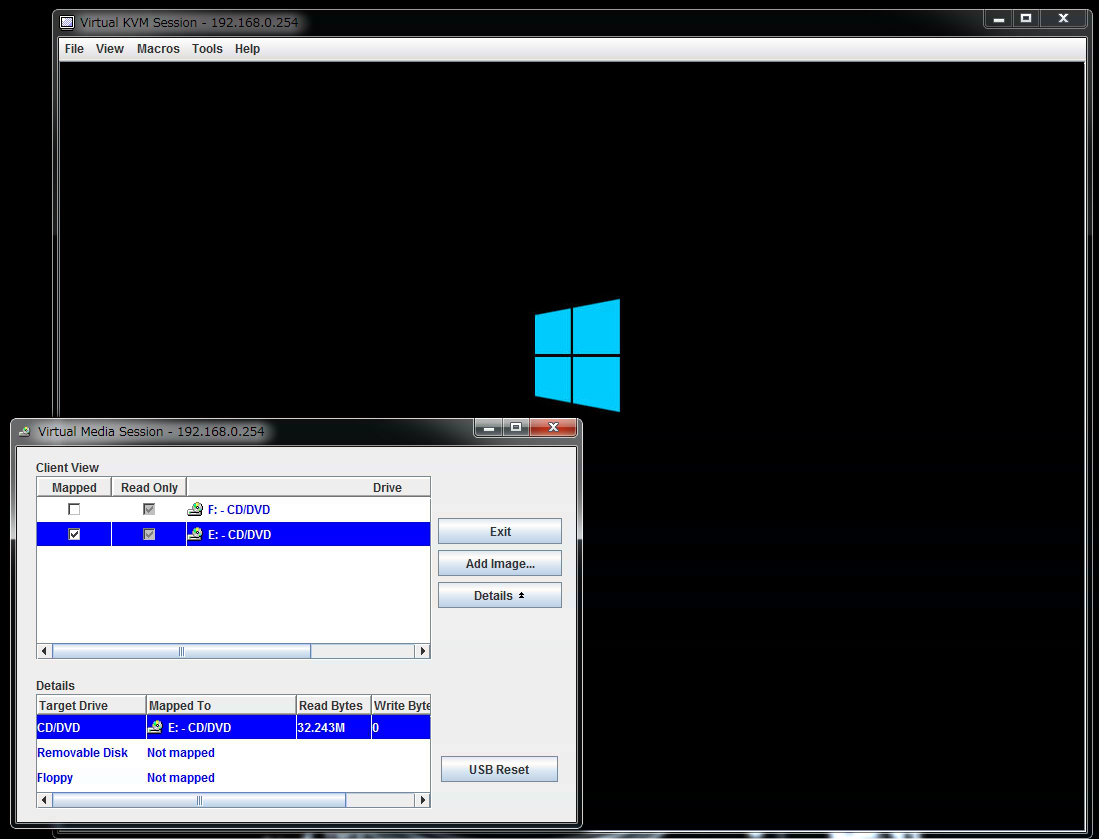Click "Not mapped" for Removable Disk

point(181,753)
